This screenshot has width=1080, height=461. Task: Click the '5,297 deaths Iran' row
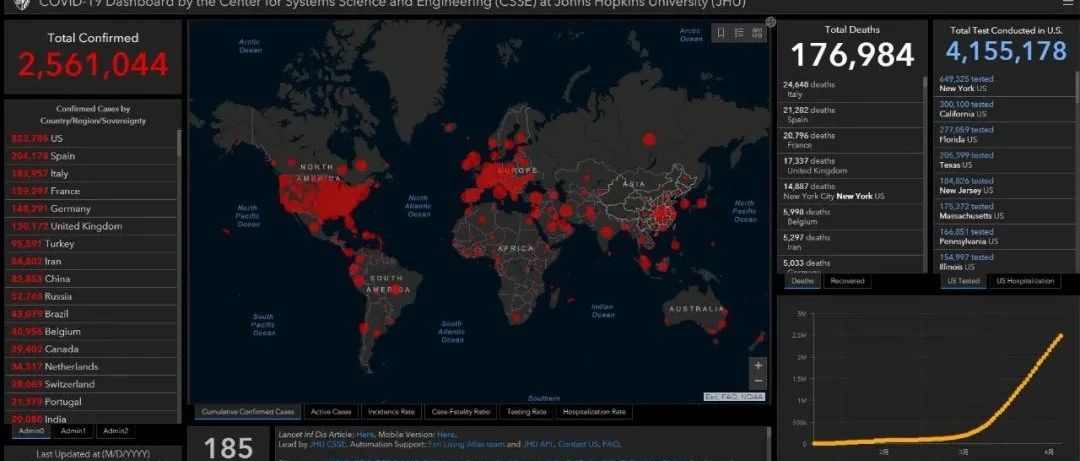click(x=850, y=243)
